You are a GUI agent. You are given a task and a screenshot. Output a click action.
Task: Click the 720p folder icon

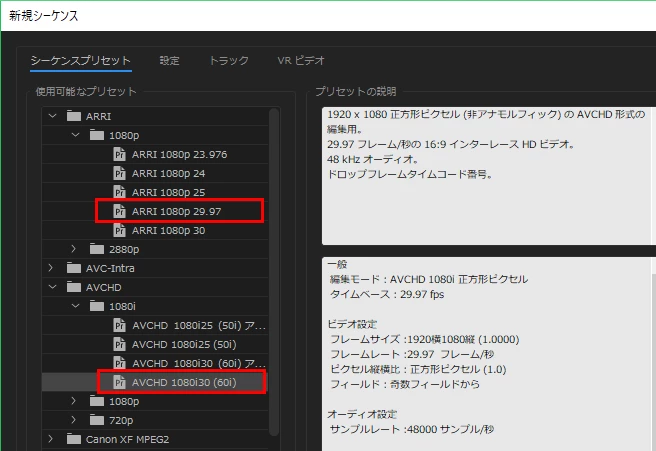pyautogui.click(x=97, y=420)
